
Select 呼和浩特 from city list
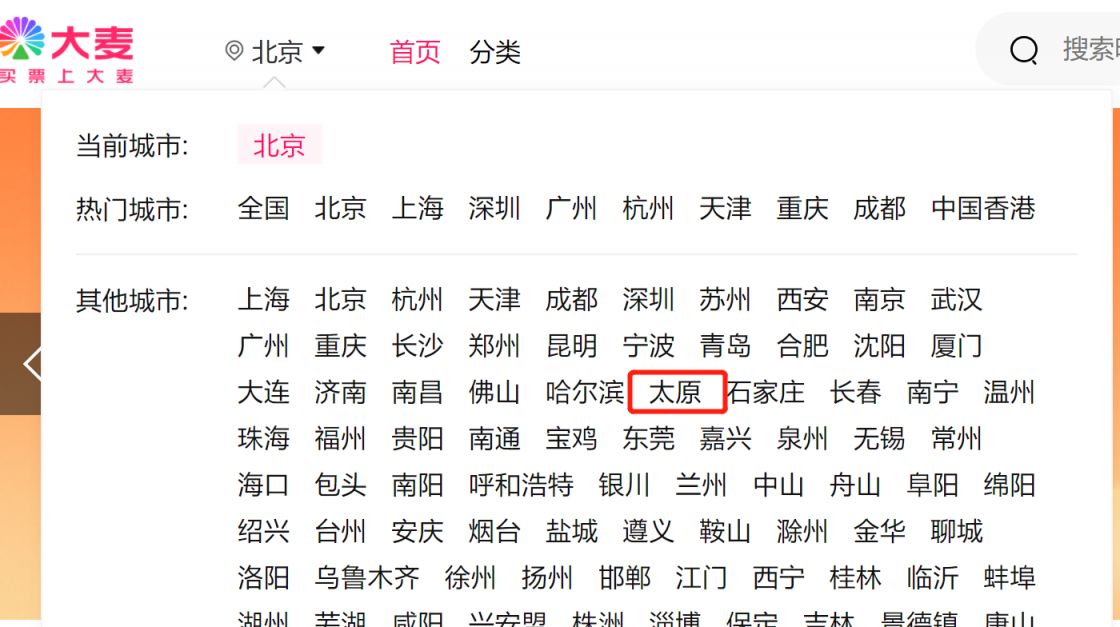point(521,485)
